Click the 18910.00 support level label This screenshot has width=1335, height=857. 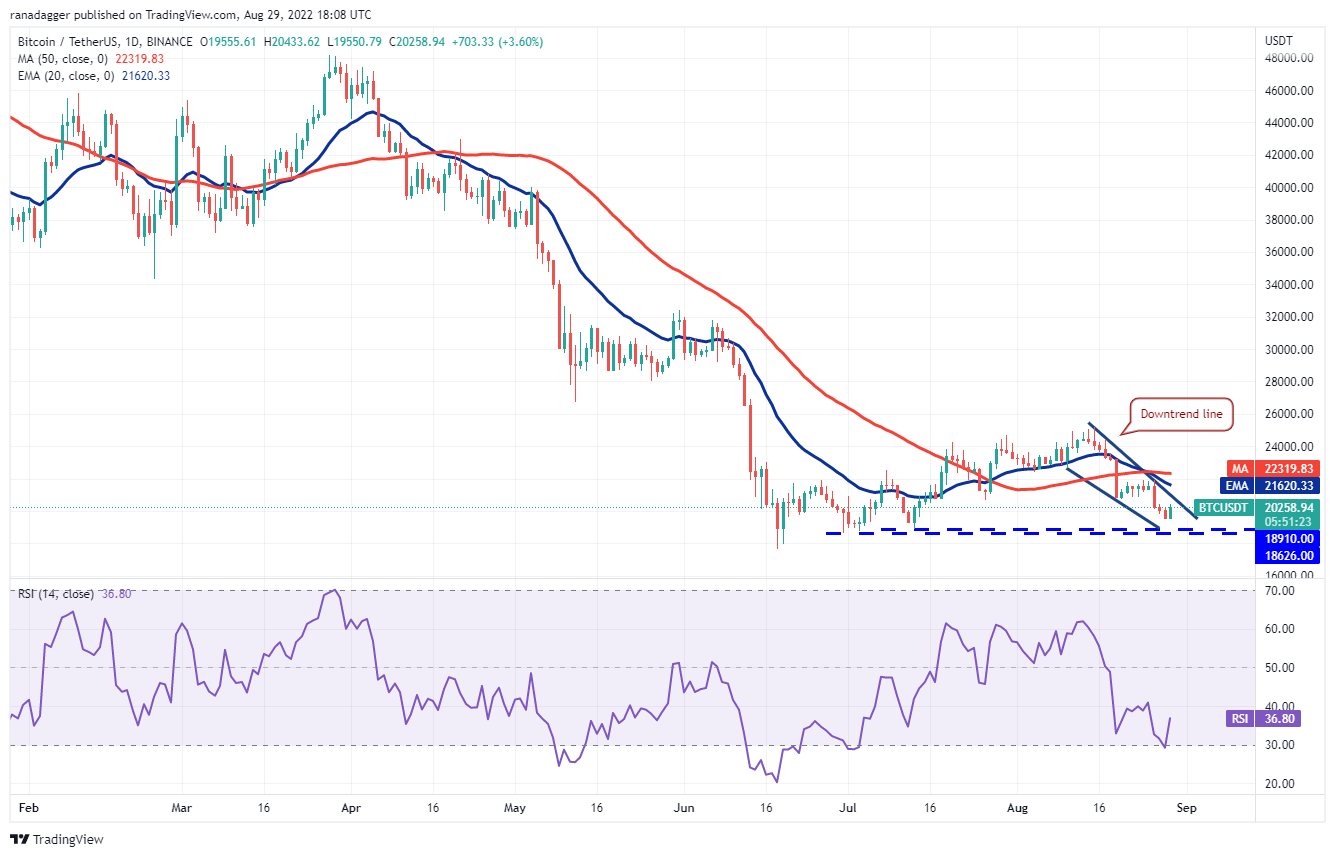pos(1289,538)
